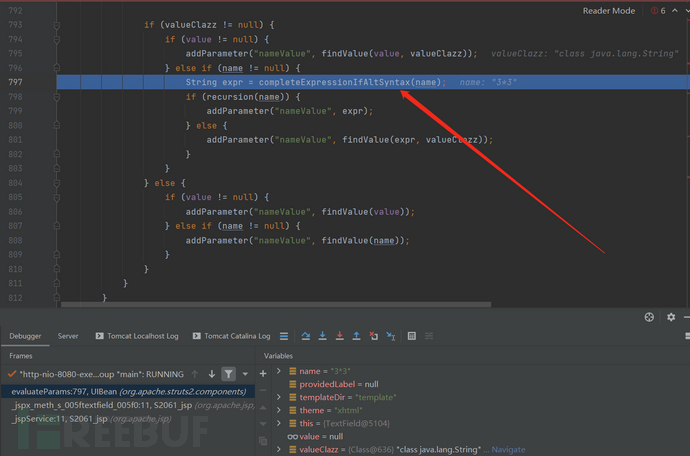Click Show Execution Point icon
Viewport: 690px width, 456px height.
click(284, 336)
